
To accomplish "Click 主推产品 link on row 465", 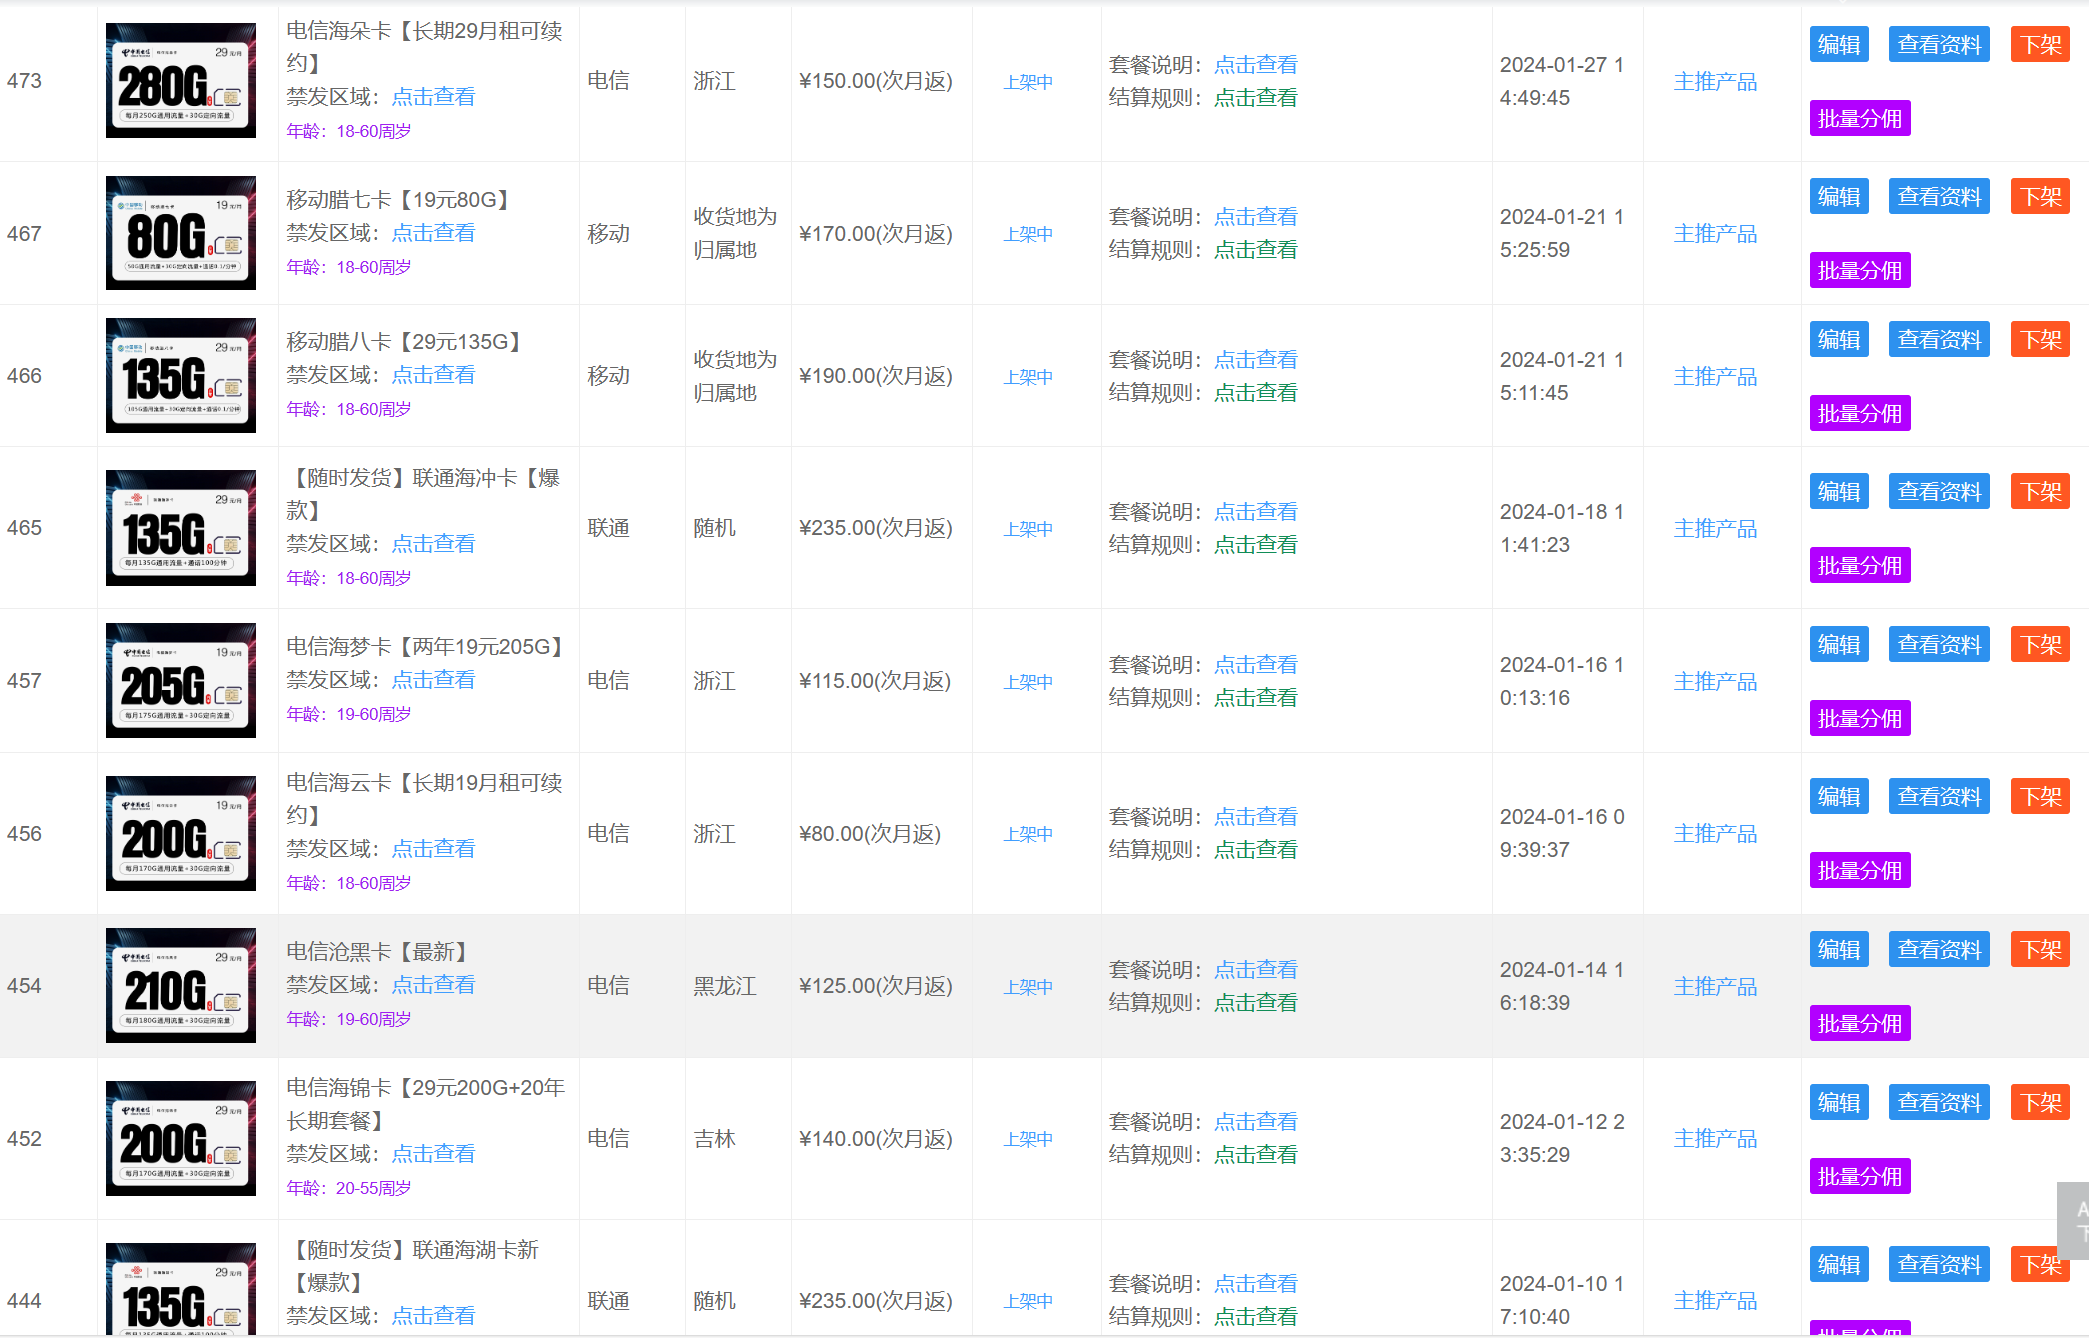I will pyautogui.click(x=1715, y=528).
